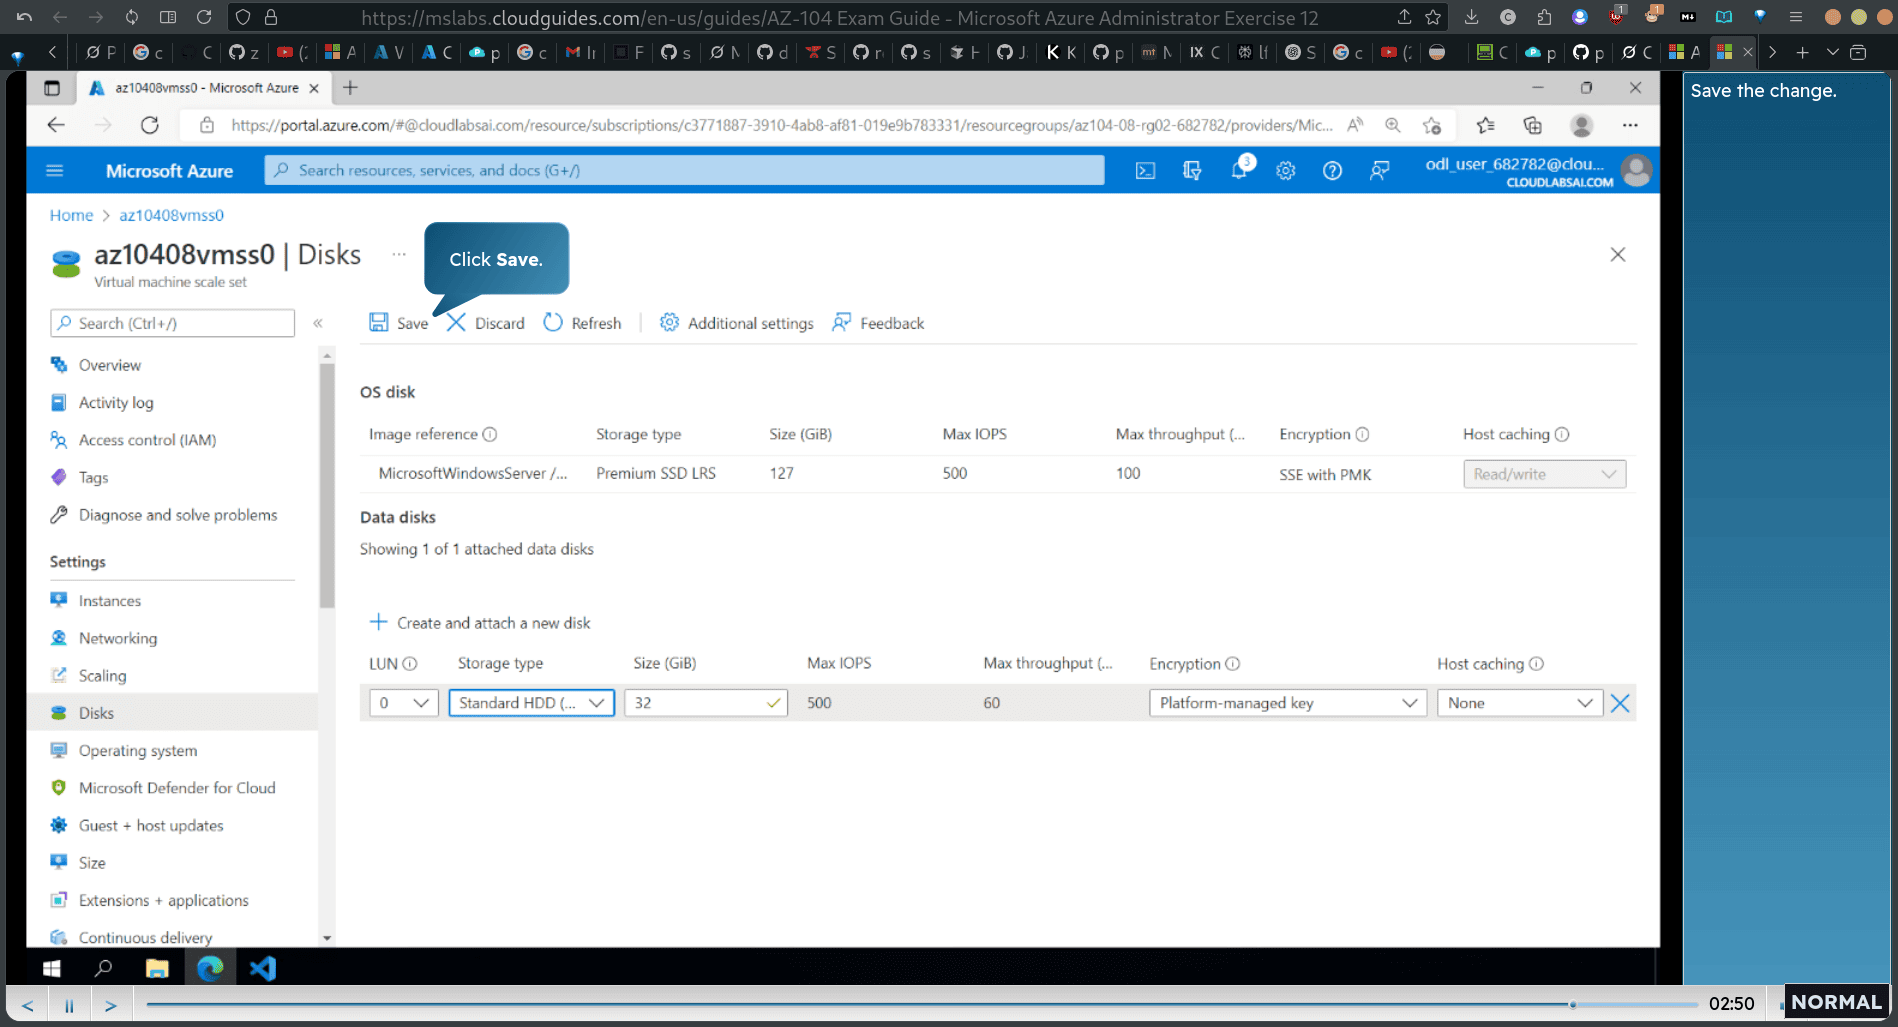Image resolution: width=1898 pixels, height=1027 pixels.
Task: Click az10408vmss0 breadcrumb link
Action: click(x=171, y=215)
